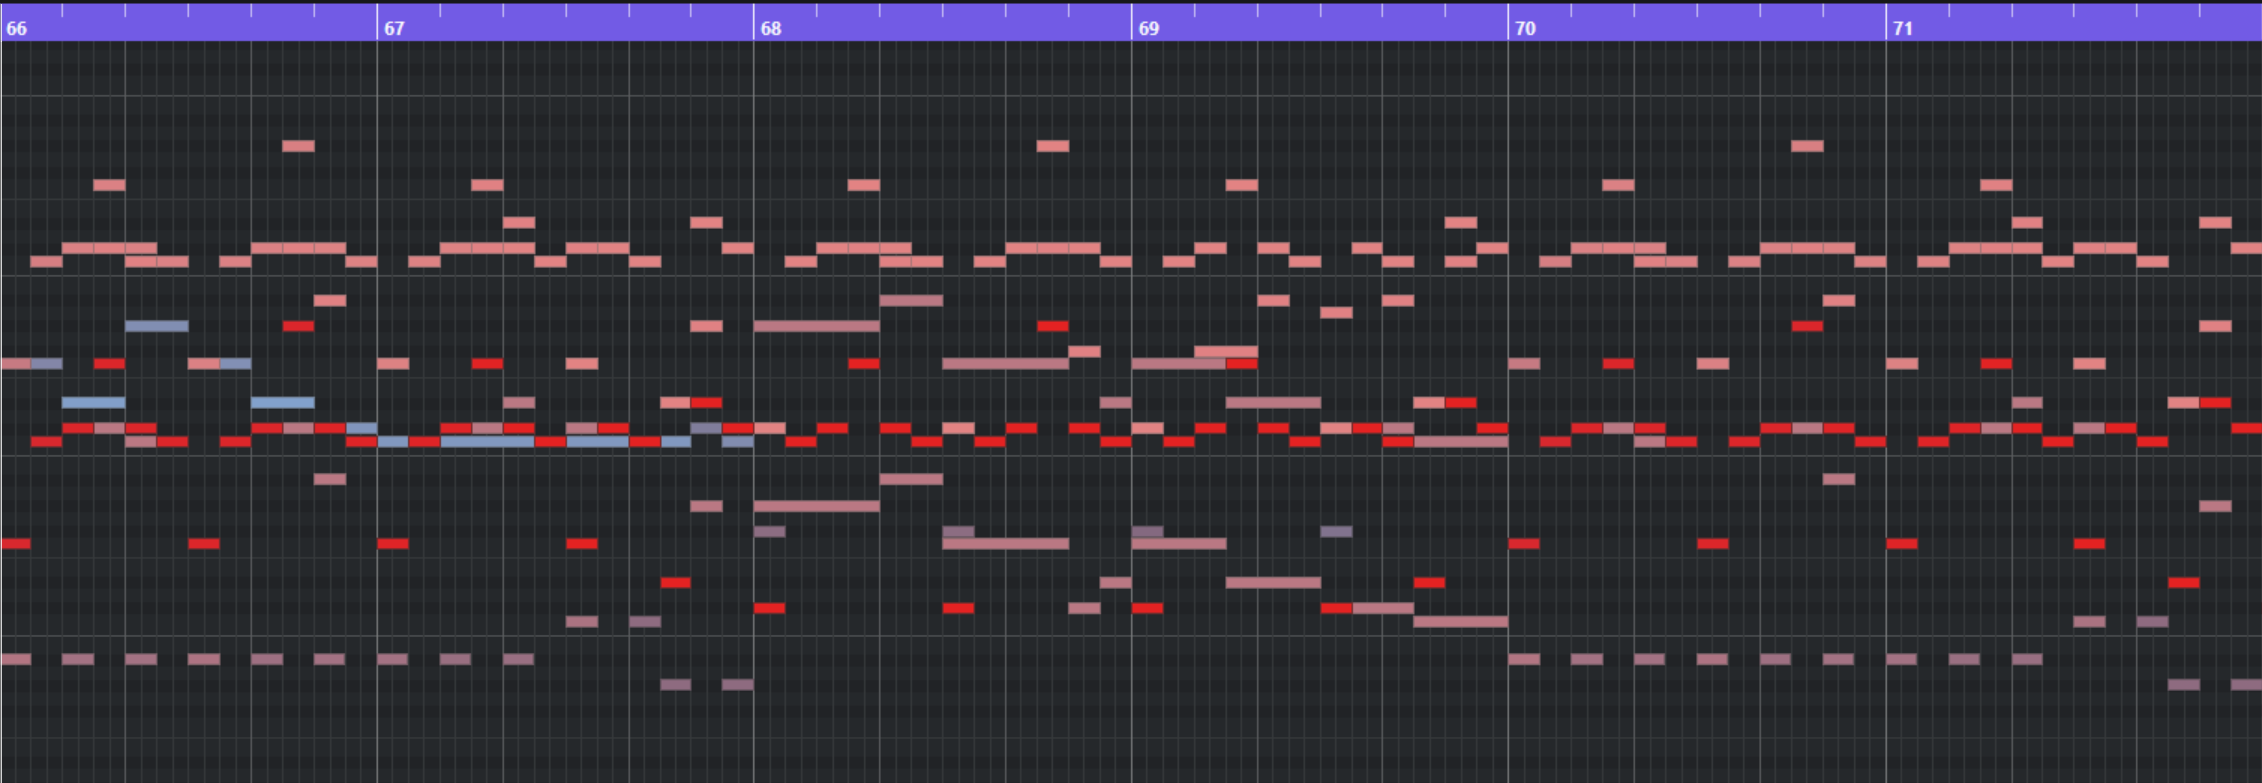Go to bar 71 on the ruler
Viewport: 2262px width, 783px height.
point(1902,29)
